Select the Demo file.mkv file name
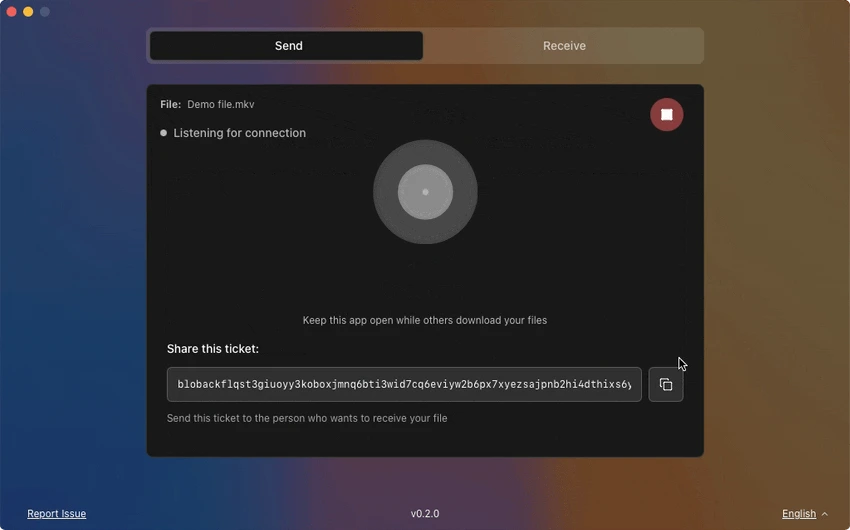 (221, 105)
